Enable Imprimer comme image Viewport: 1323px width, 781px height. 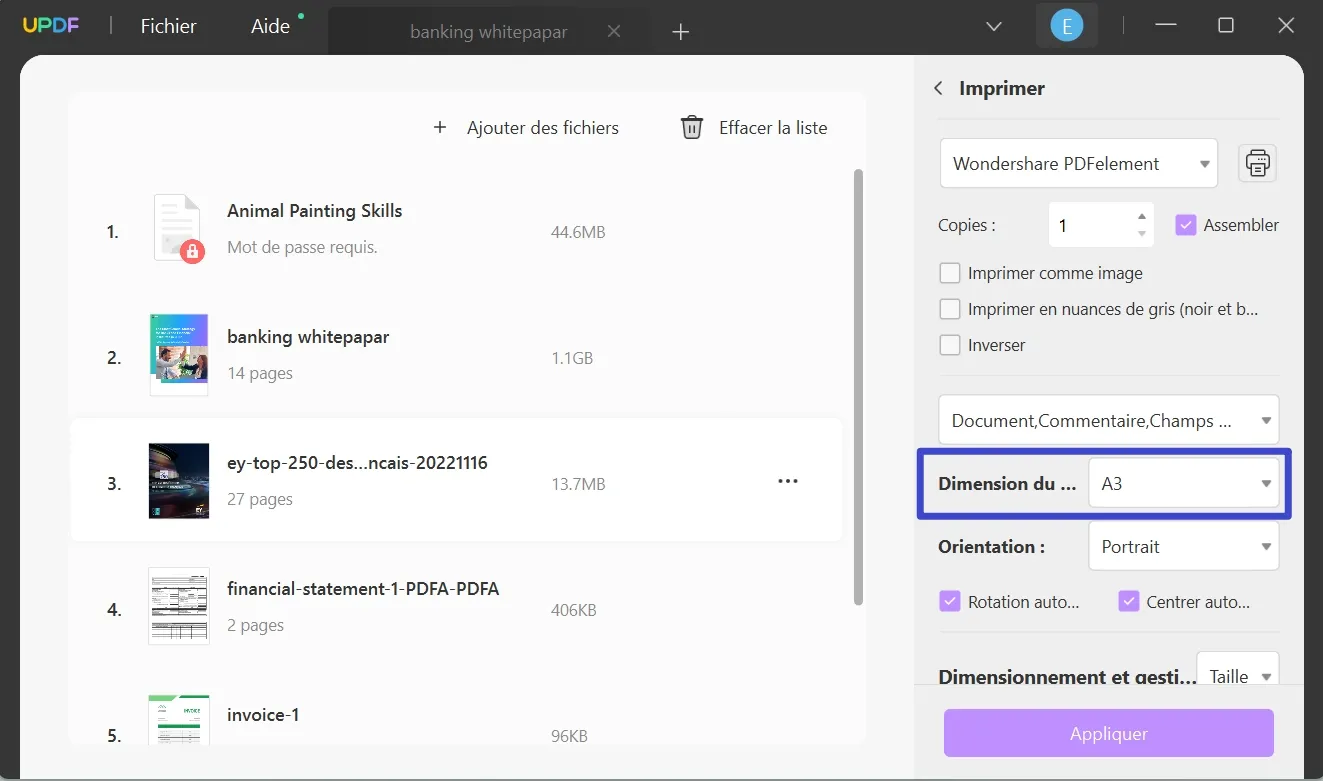click(x=949, y=272)
